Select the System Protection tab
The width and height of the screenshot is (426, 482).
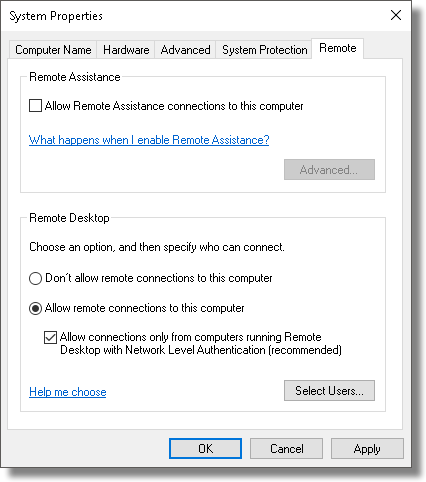coord(265,50)
